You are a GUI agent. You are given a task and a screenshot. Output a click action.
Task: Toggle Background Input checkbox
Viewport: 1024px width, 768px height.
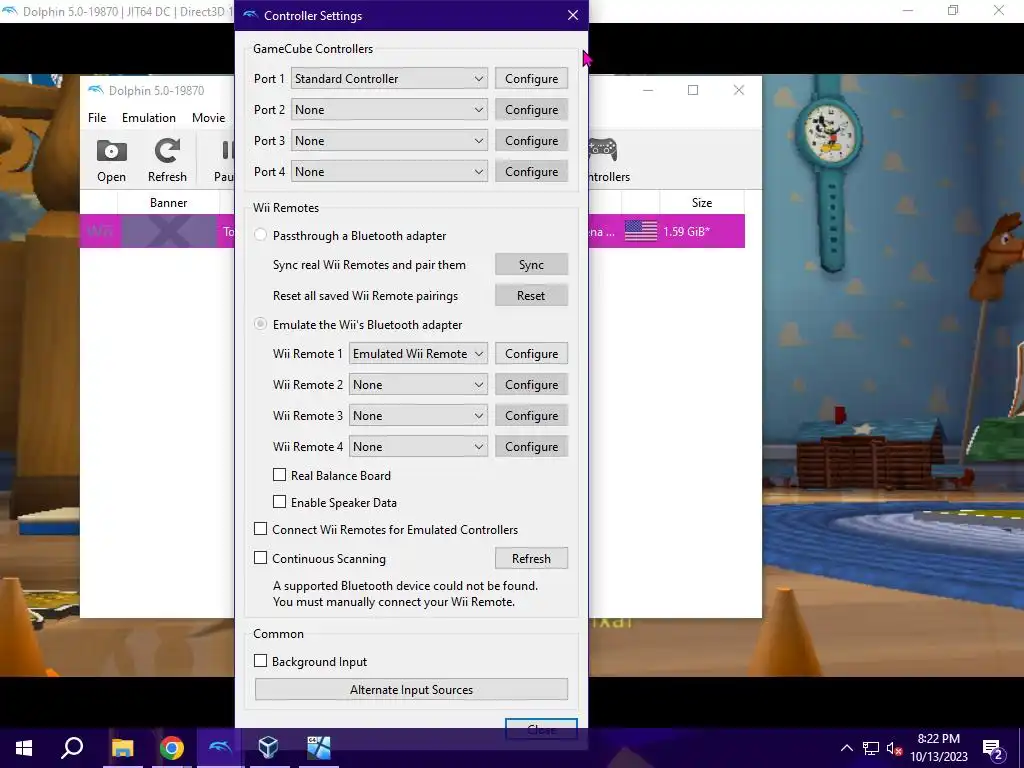coord(261,661)
